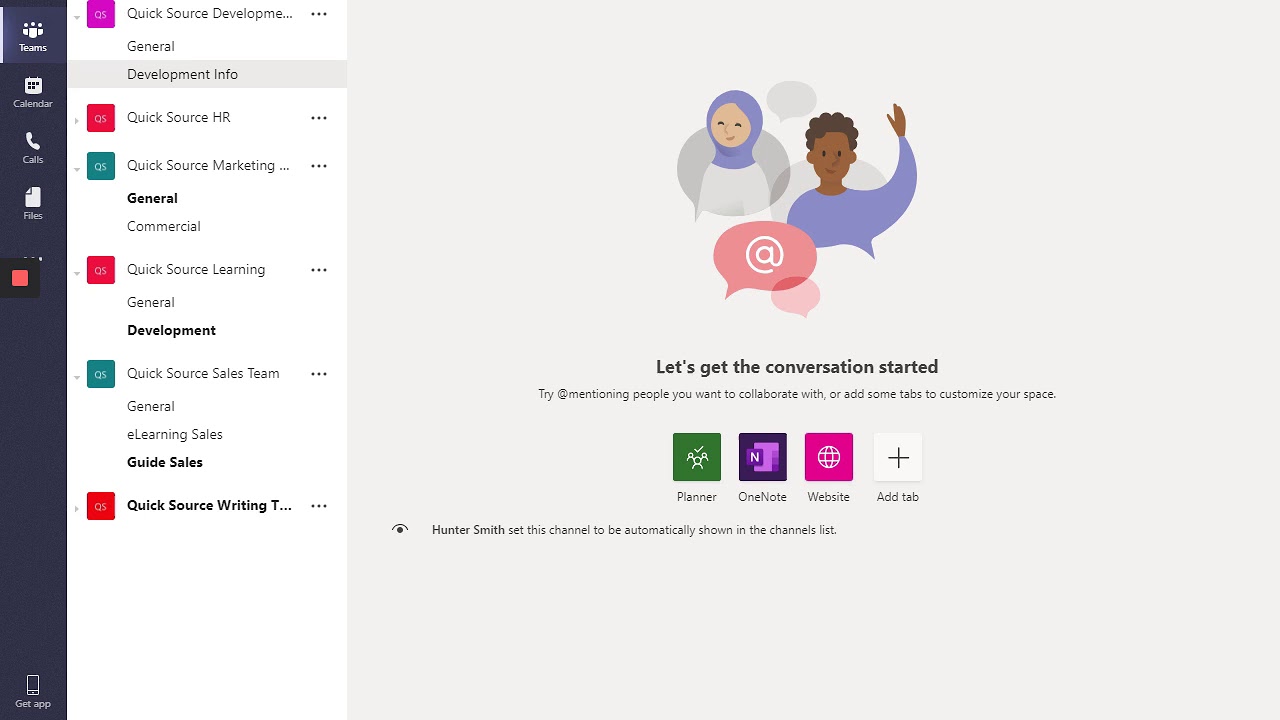This screenshot has height=720, width=1280.
Task: Open more options for Quick Source Learning
Action: click(x=319, y=270)
